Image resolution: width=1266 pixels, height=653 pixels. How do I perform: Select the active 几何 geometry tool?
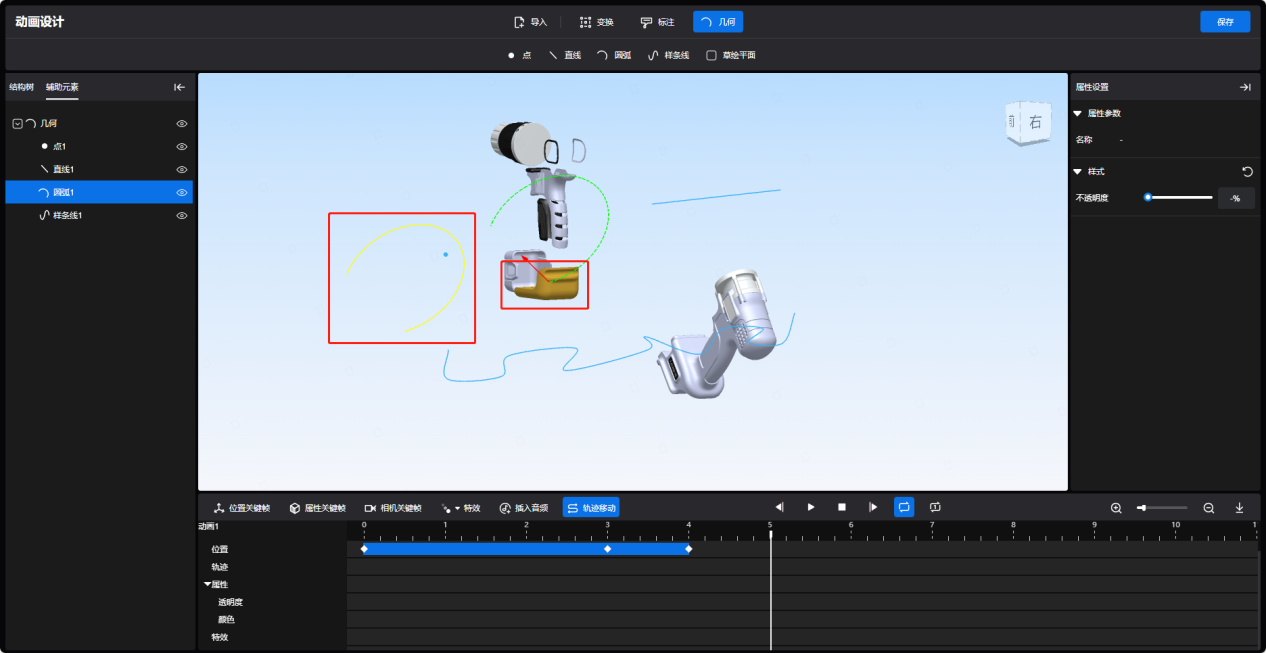718,22
